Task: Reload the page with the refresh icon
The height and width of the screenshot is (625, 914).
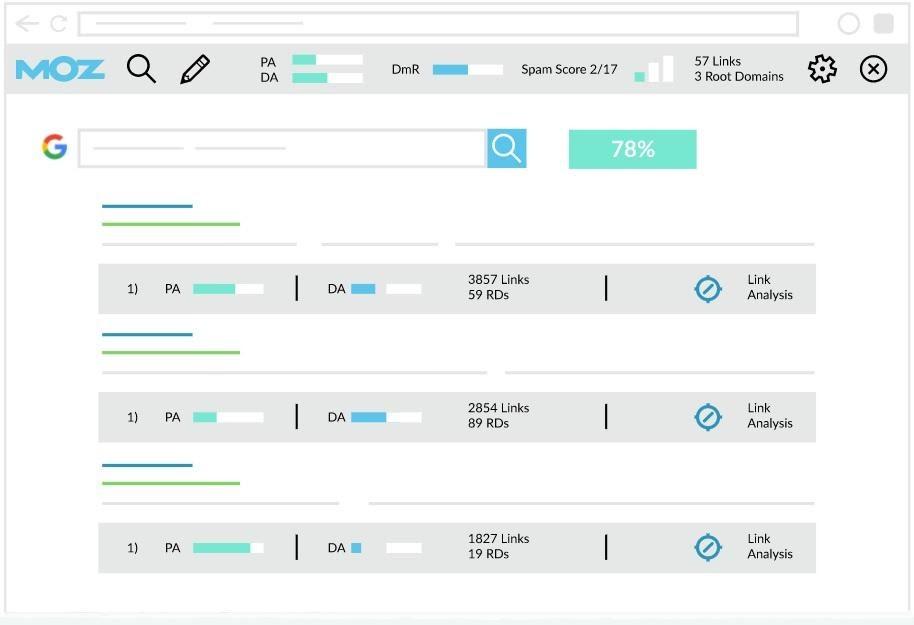Action: pyautogui.click(x=58, y=23)
